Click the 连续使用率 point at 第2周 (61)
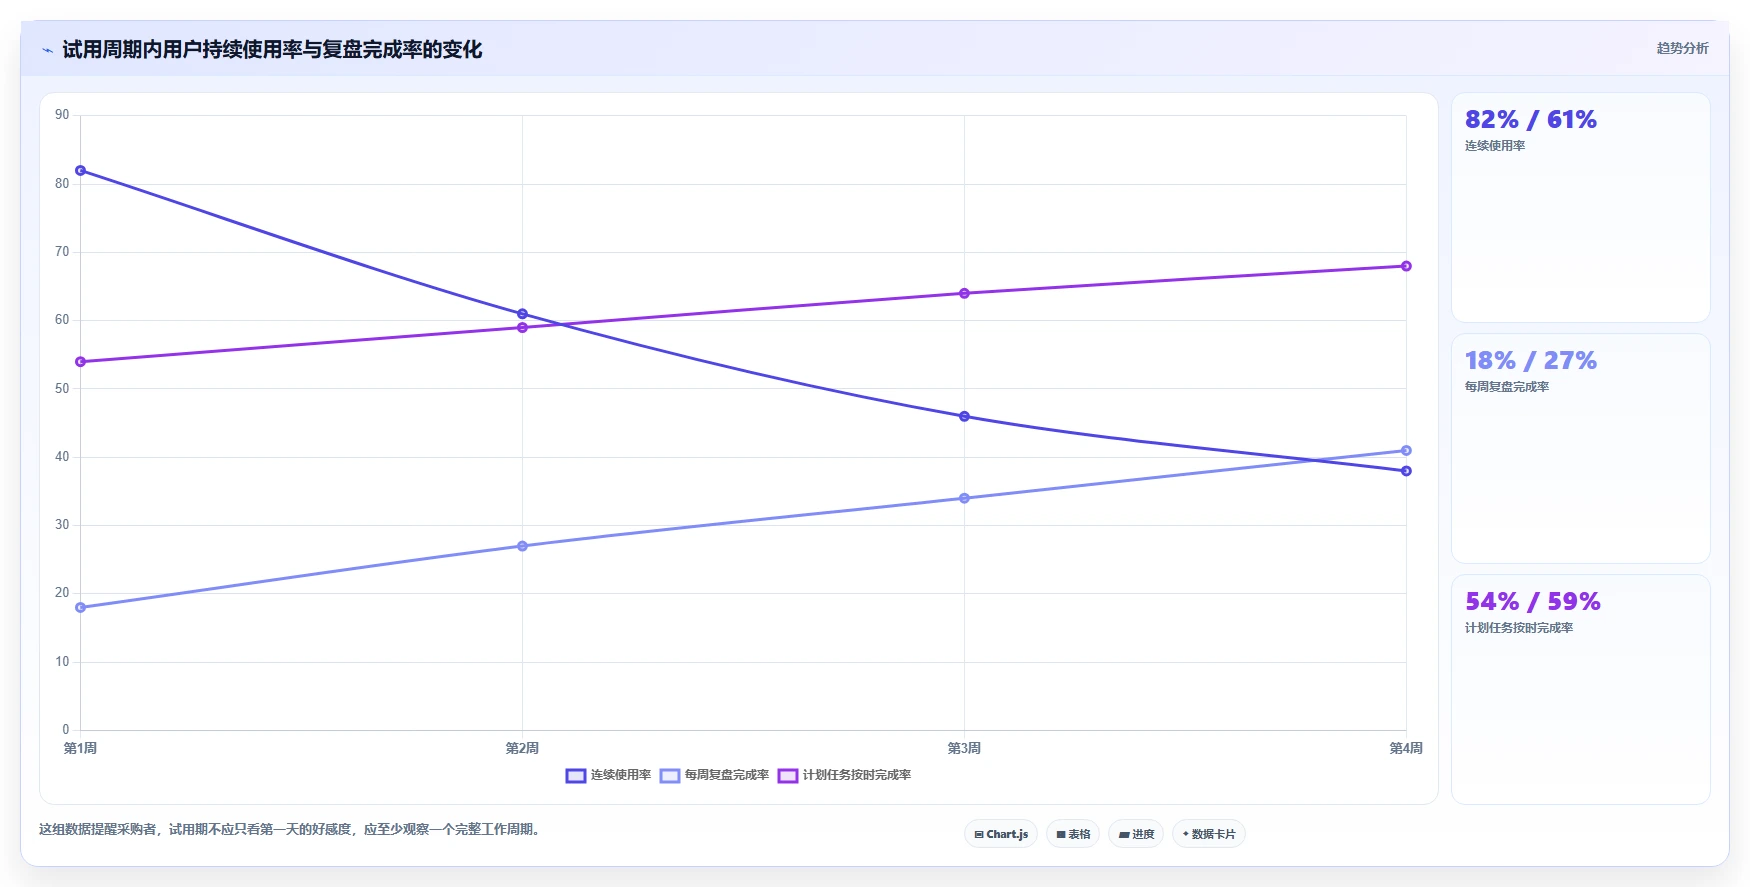Screen dimensions: 1750x887 [522, 314]
